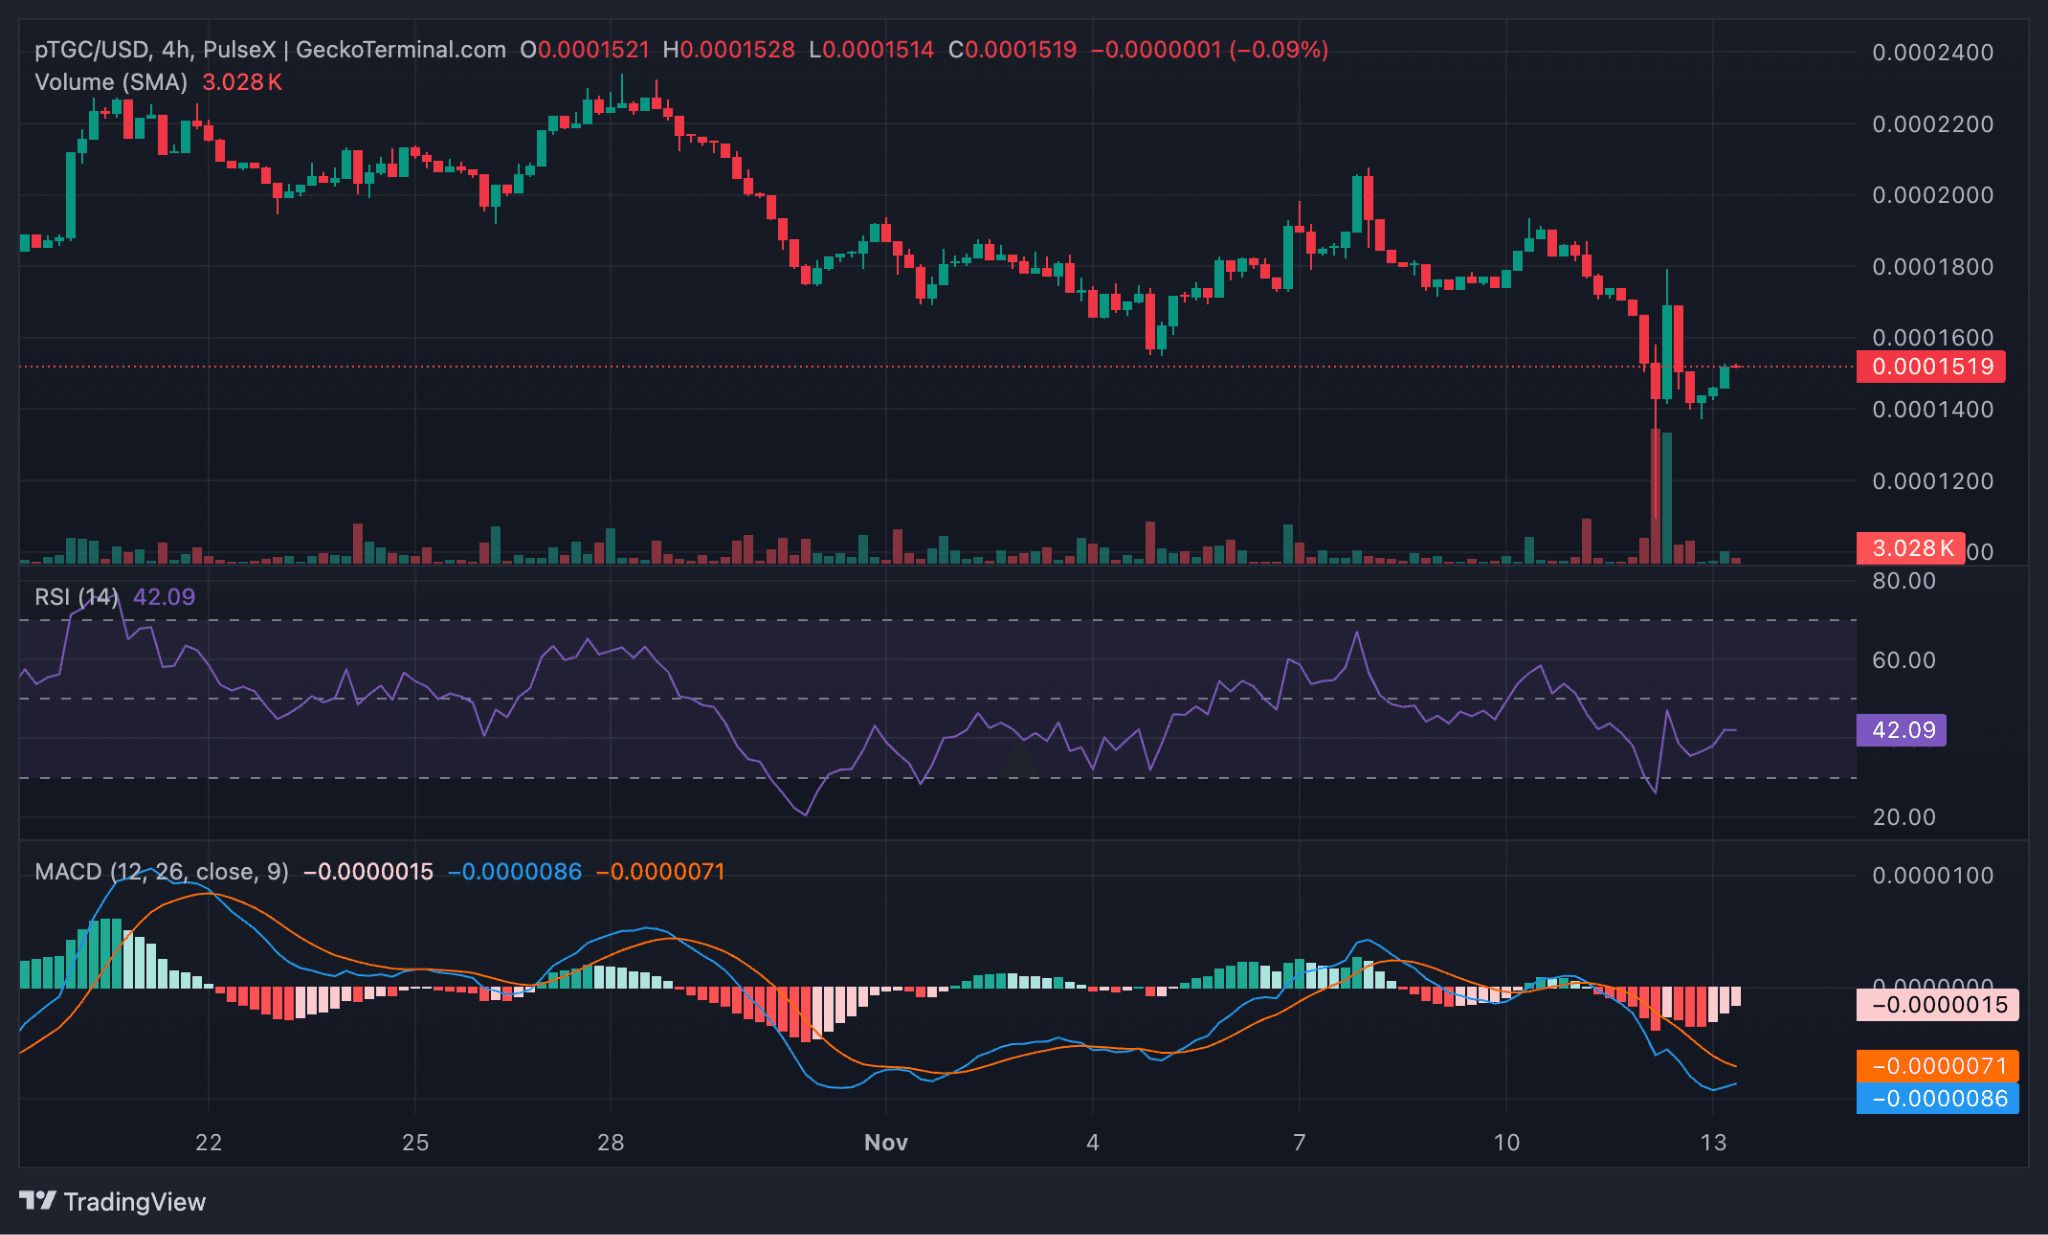This screenshot has height=1235, width=2048.
Task: Click the pTGC/USD symbol title
Action: point(92,50)
